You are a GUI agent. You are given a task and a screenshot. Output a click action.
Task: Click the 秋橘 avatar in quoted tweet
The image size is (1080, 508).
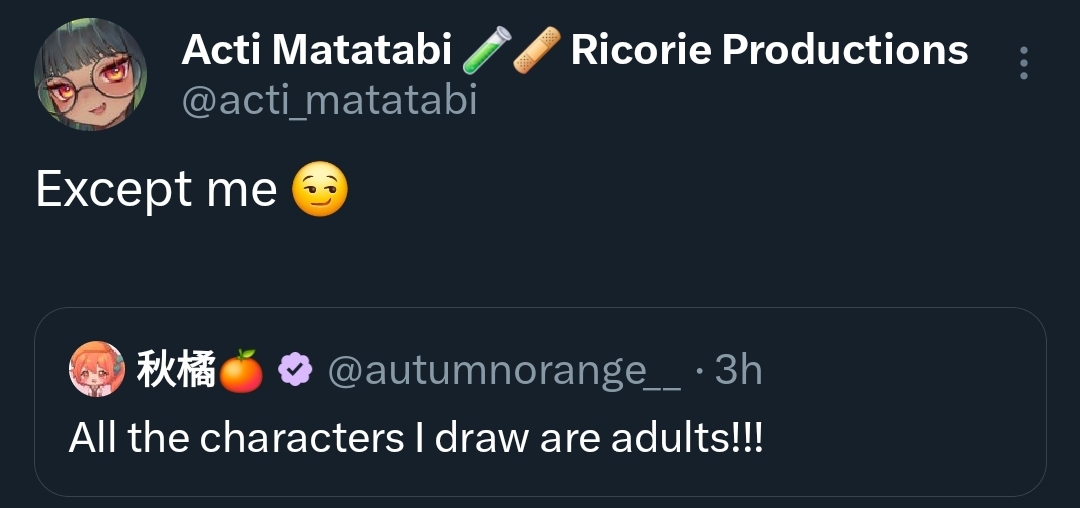click(96, 371)
